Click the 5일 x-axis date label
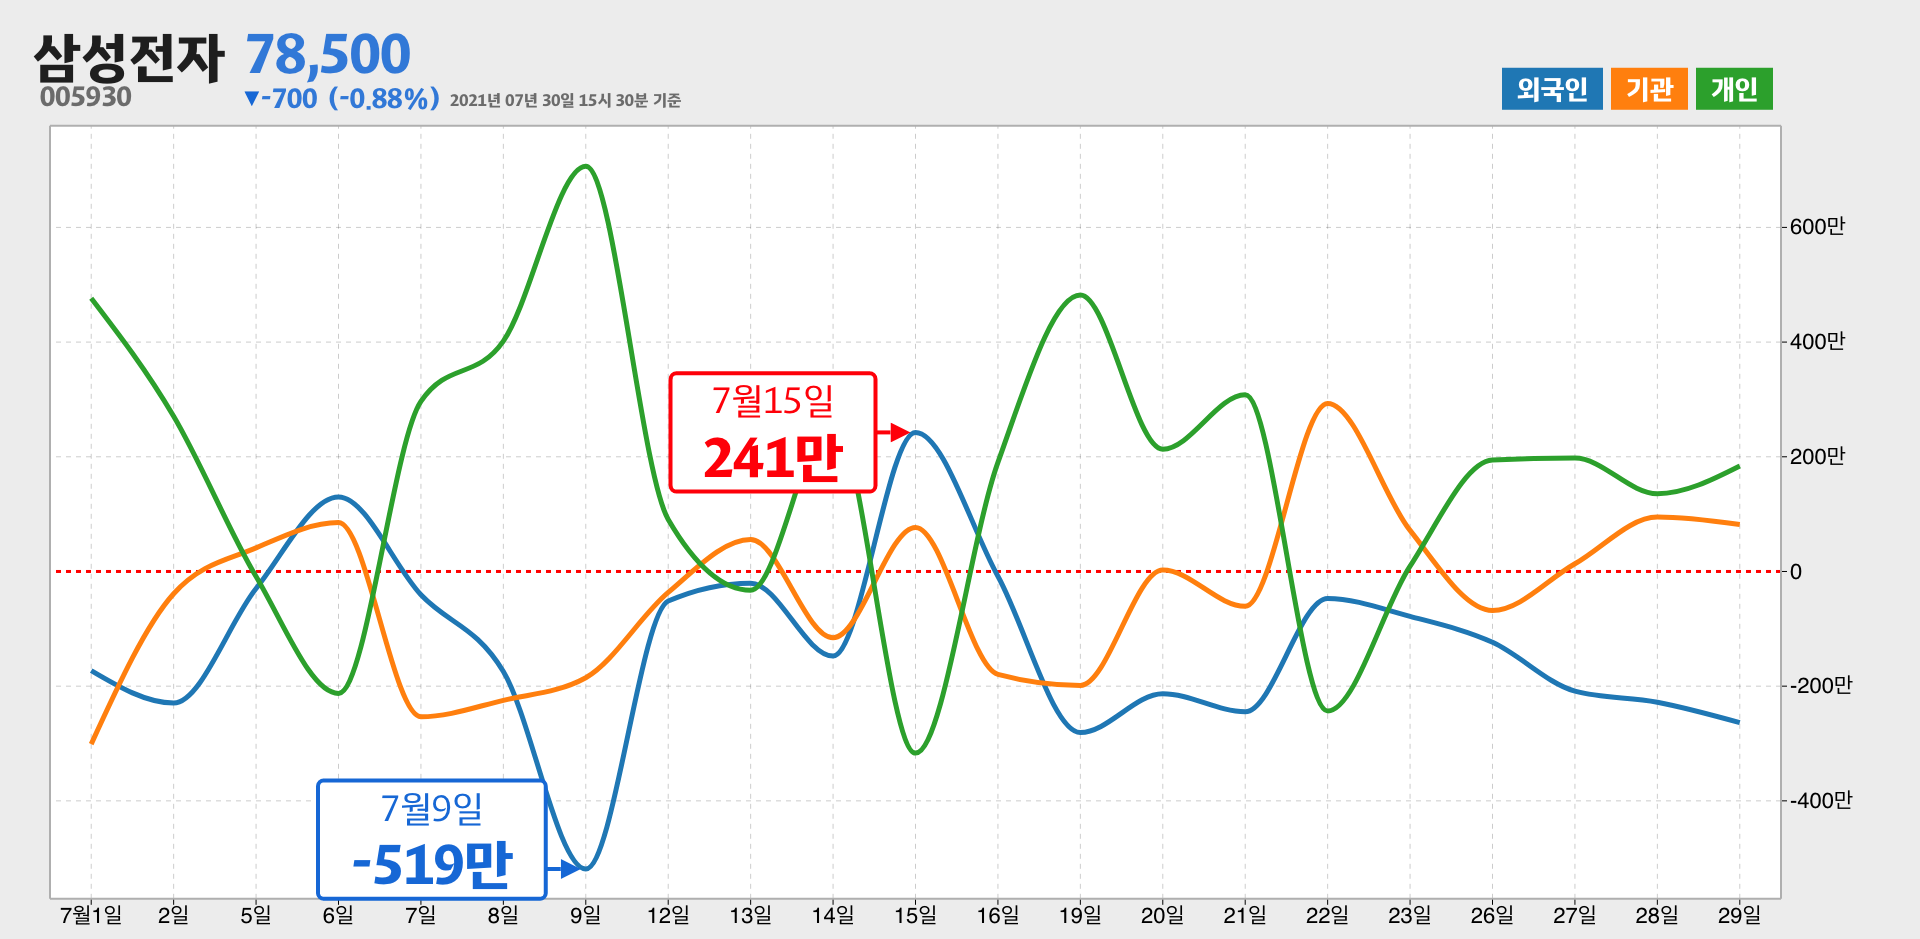This screenshot has height=939, width=1920. click(256, 915)
